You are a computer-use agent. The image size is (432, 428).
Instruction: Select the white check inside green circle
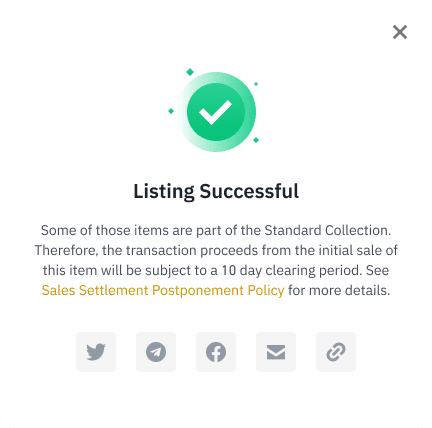pyautogui.click(x=215, y=112)
